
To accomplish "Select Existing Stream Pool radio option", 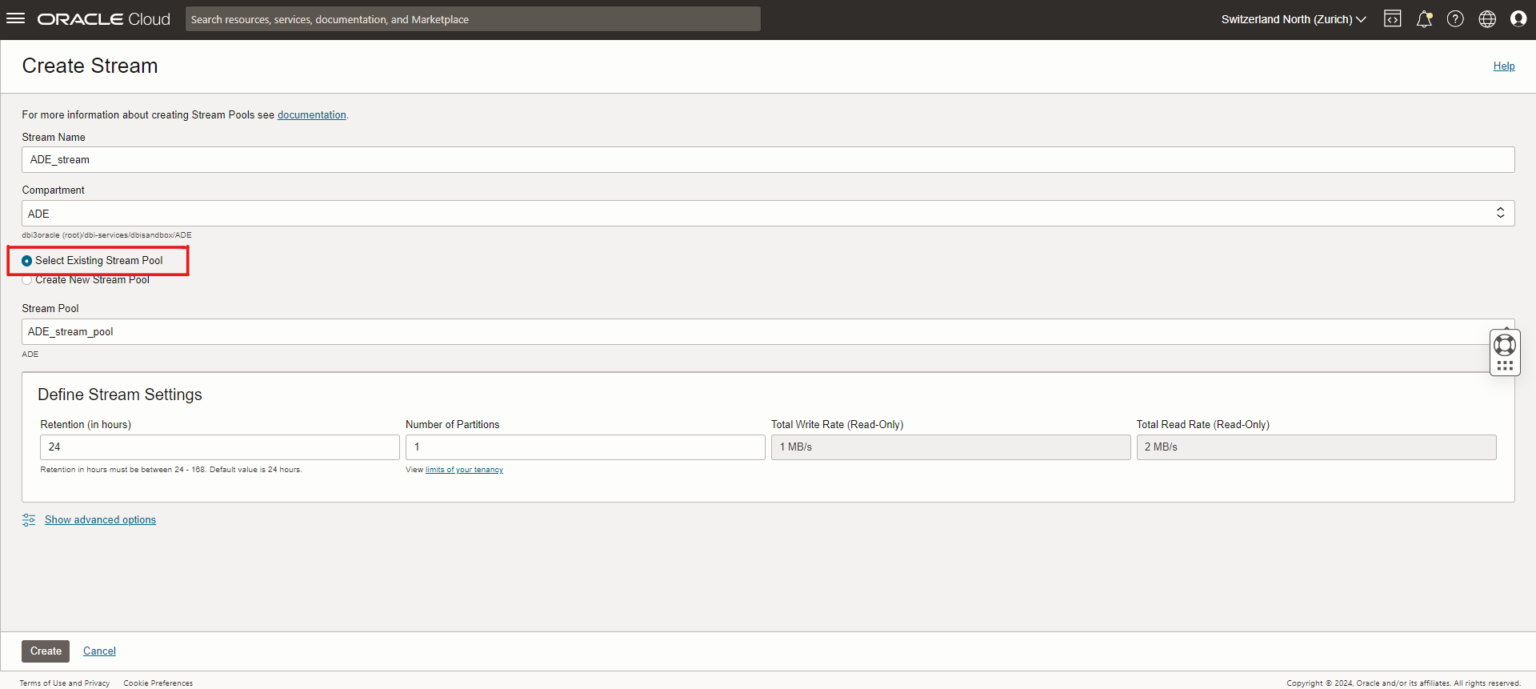I will [x=27, y=261].
